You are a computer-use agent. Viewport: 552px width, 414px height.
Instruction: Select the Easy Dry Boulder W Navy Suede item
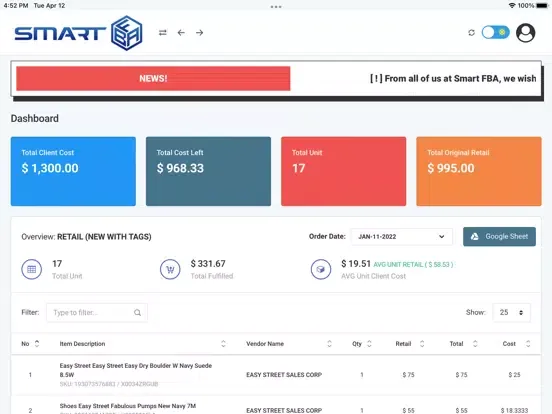136,370
